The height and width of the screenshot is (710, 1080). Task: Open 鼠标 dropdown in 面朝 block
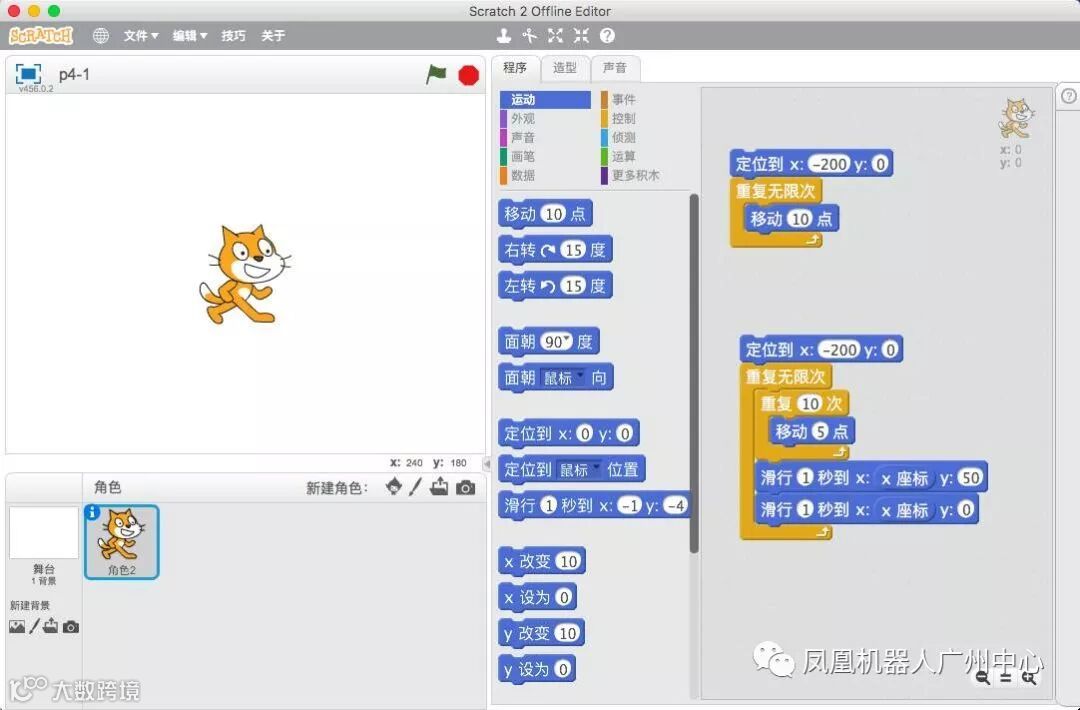580,375
